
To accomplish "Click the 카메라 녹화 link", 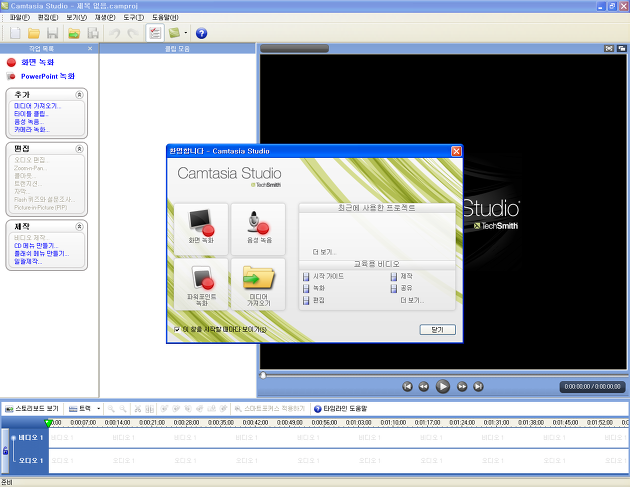I will [x=32, y=130].
